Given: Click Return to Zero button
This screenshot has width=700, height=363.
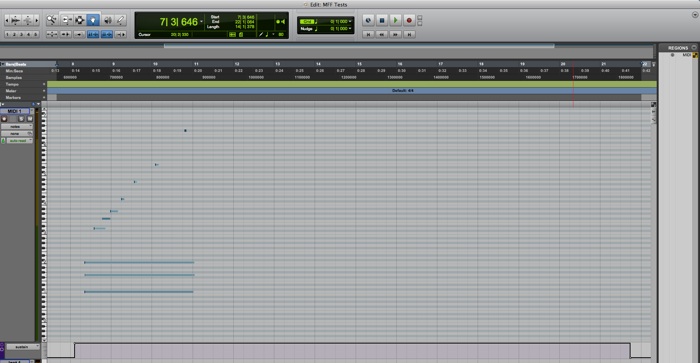Looking at the screenshot, I should [x=368, y=34].
